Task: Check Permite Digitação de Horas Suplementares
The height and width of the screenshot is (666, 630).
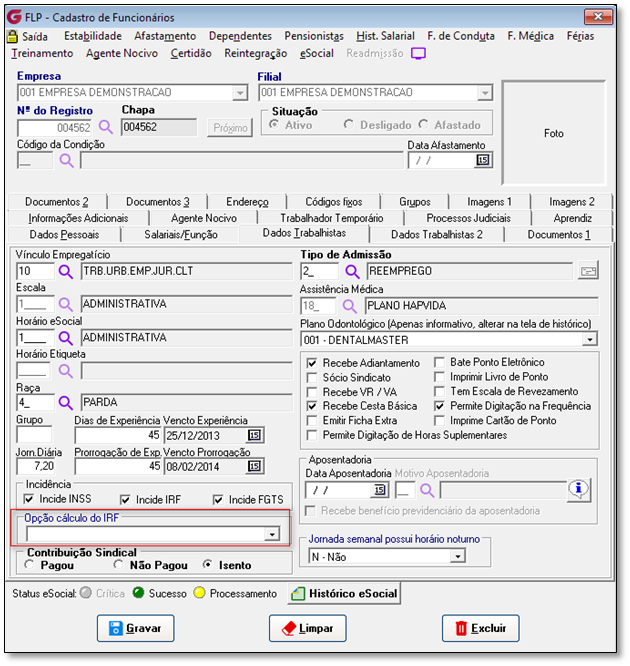Action: tap(312, 435)
